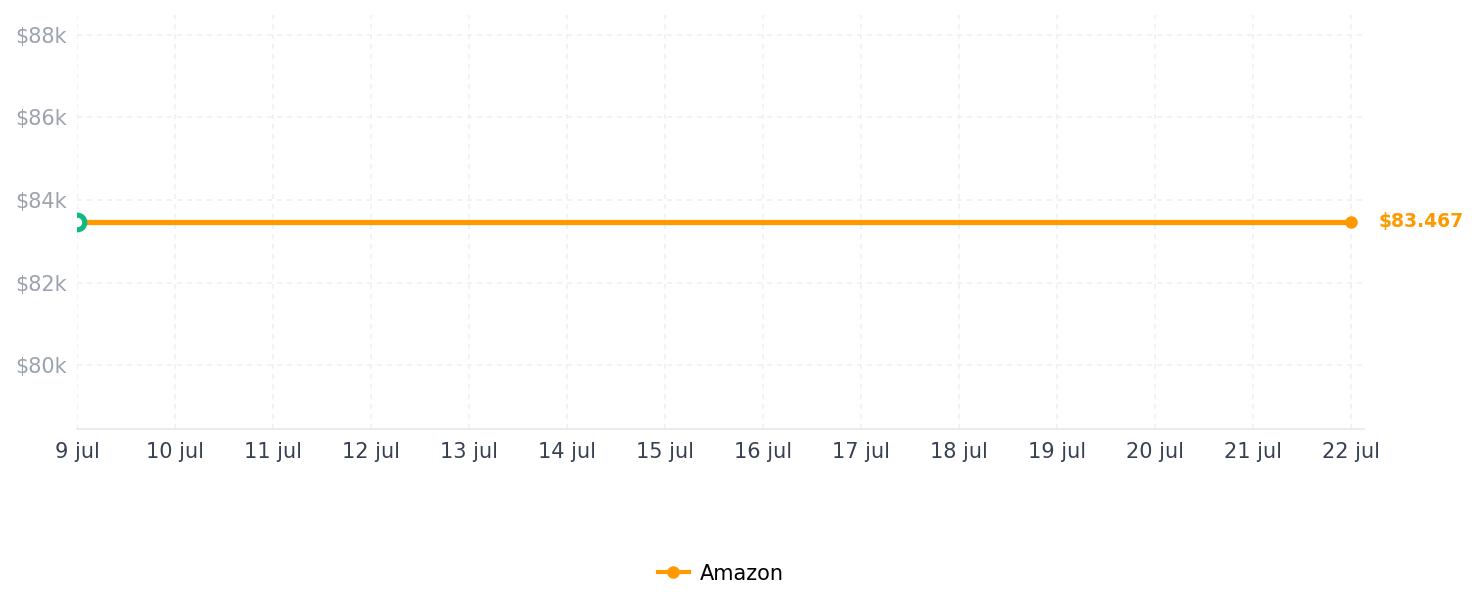Click the $88k y-axis label
The width and height of the screenshot is (1478, 607).
pyautogui.click(x=41, y=36)
